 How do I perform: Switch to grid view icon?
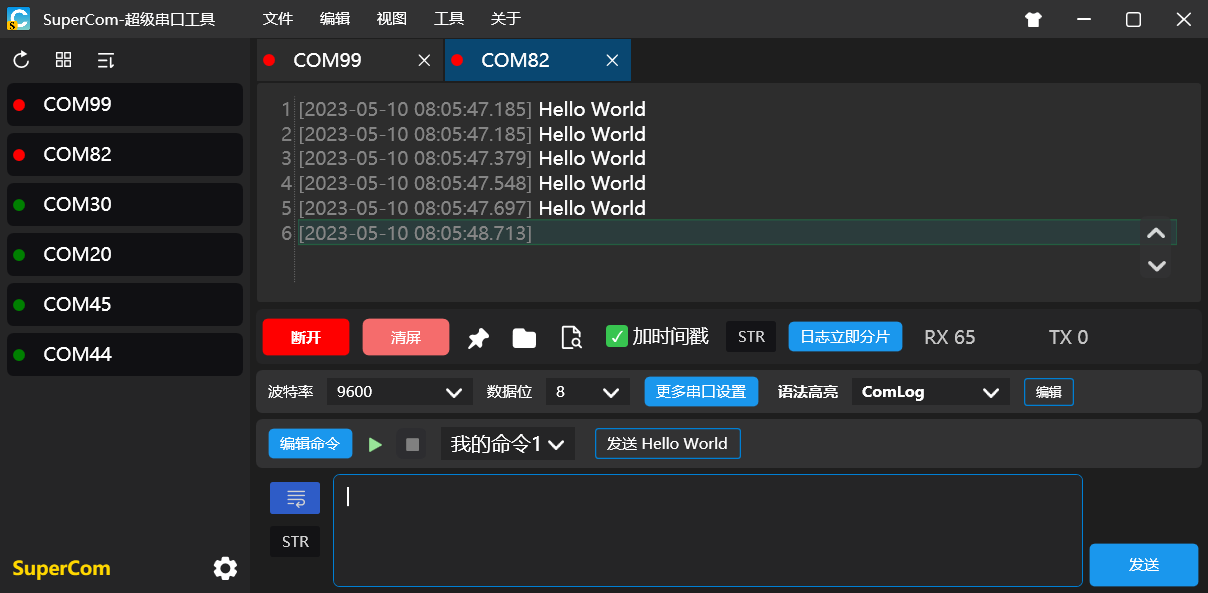click(x=63, y=60)
